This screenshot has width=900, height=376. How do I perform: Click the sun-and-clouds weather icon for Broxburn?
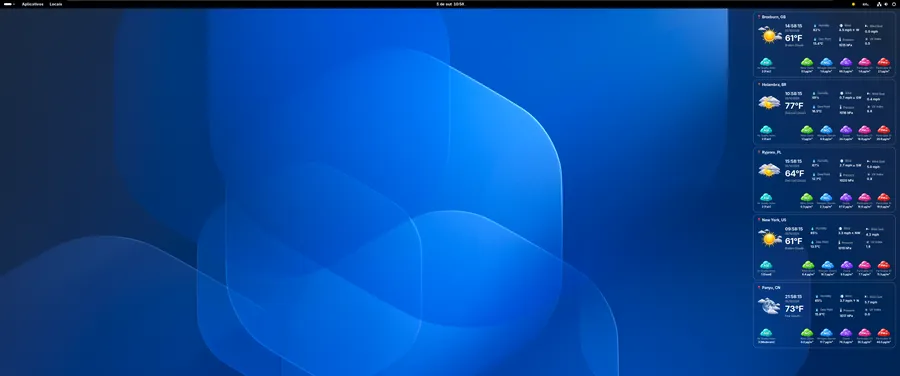pyautogui.click(x=770, y=35)
